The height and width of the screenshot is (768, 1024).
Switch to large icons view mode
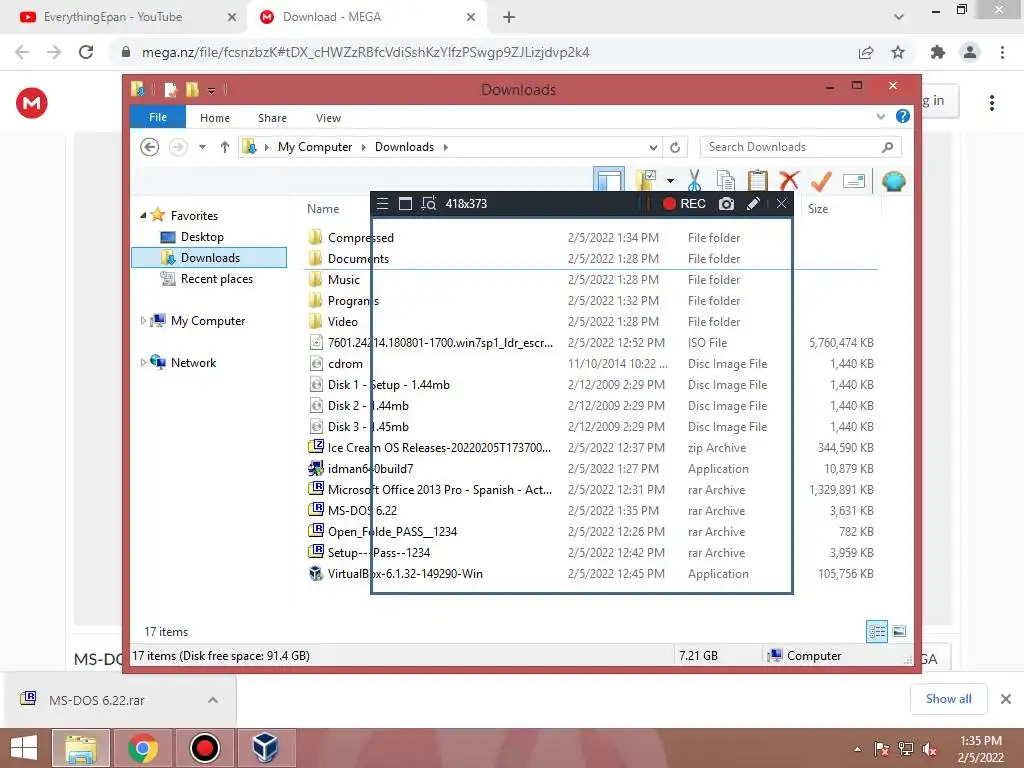point(899,631)
